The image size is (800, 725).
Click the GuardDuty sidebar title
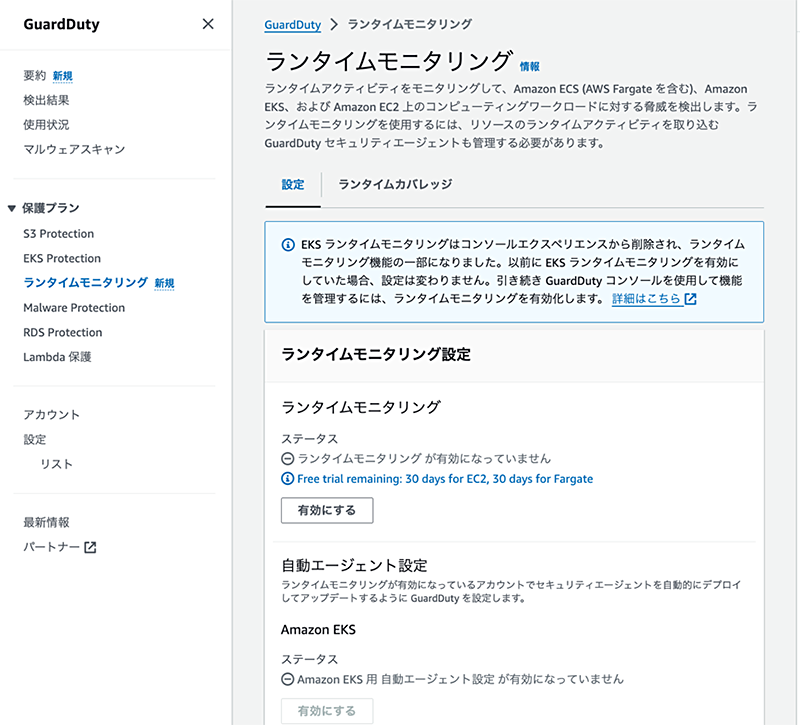click(62, 24)
